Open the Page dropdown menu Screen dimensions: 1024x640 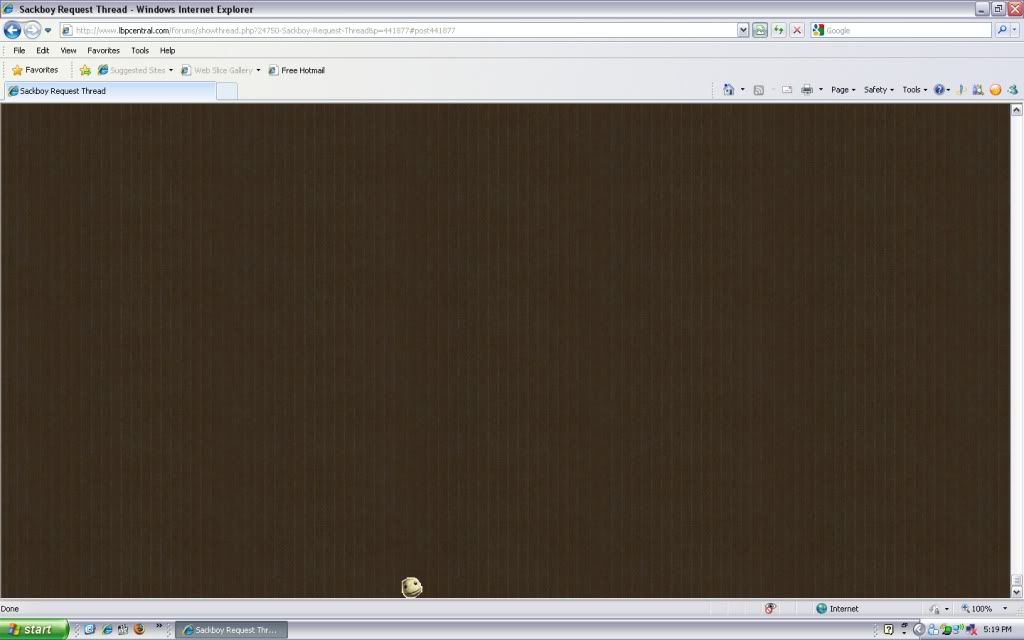coord(843,90)
